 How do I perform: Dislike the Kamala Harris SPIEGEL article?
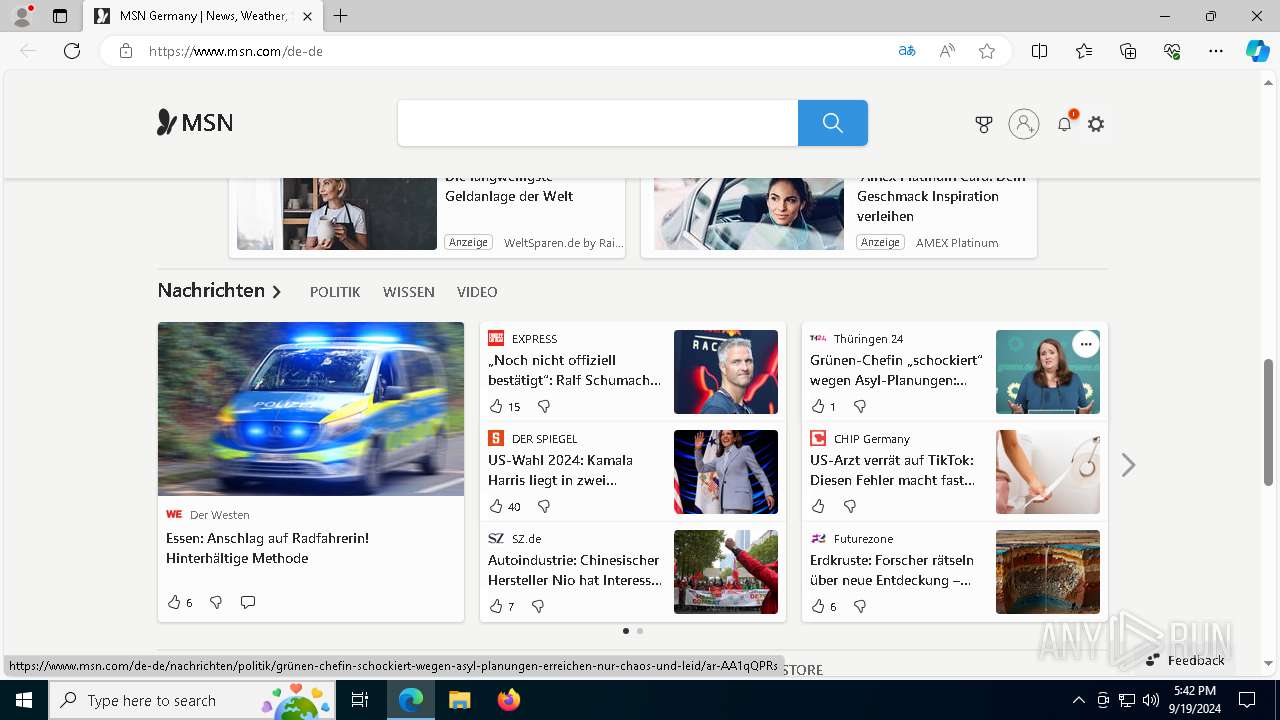544,506
